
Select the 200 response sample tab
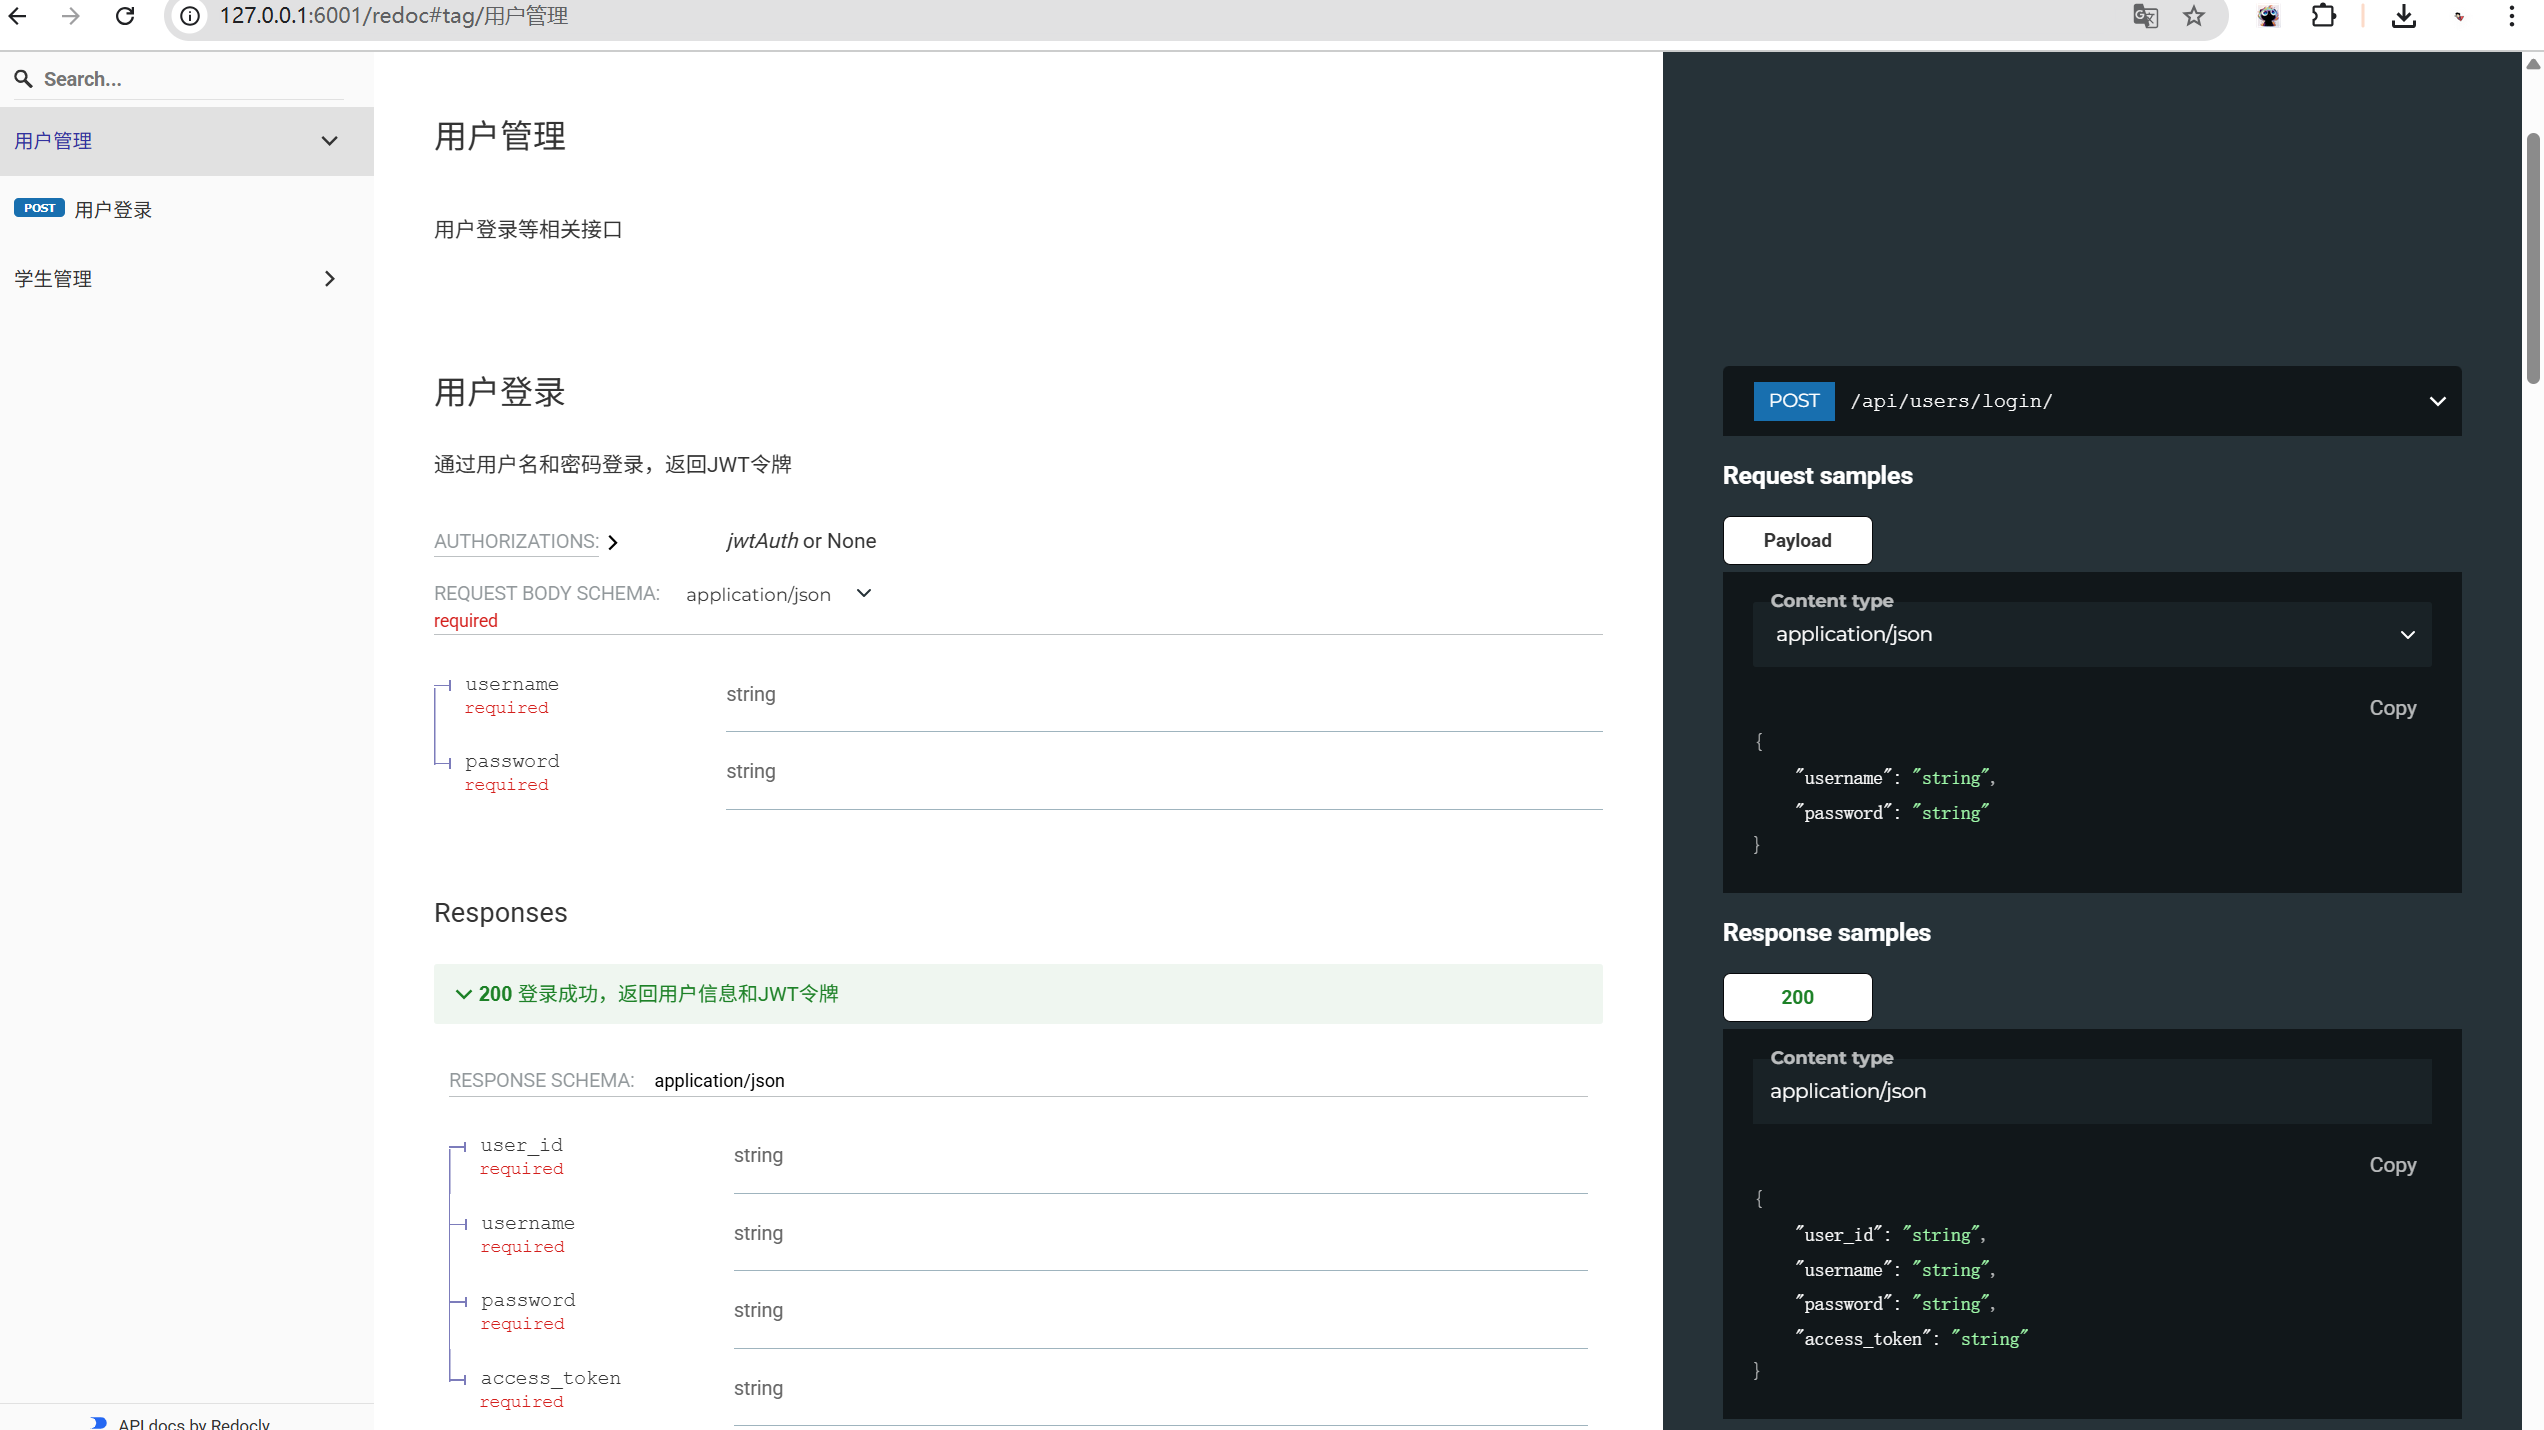pyautogui.click(x=1797, y=997)
